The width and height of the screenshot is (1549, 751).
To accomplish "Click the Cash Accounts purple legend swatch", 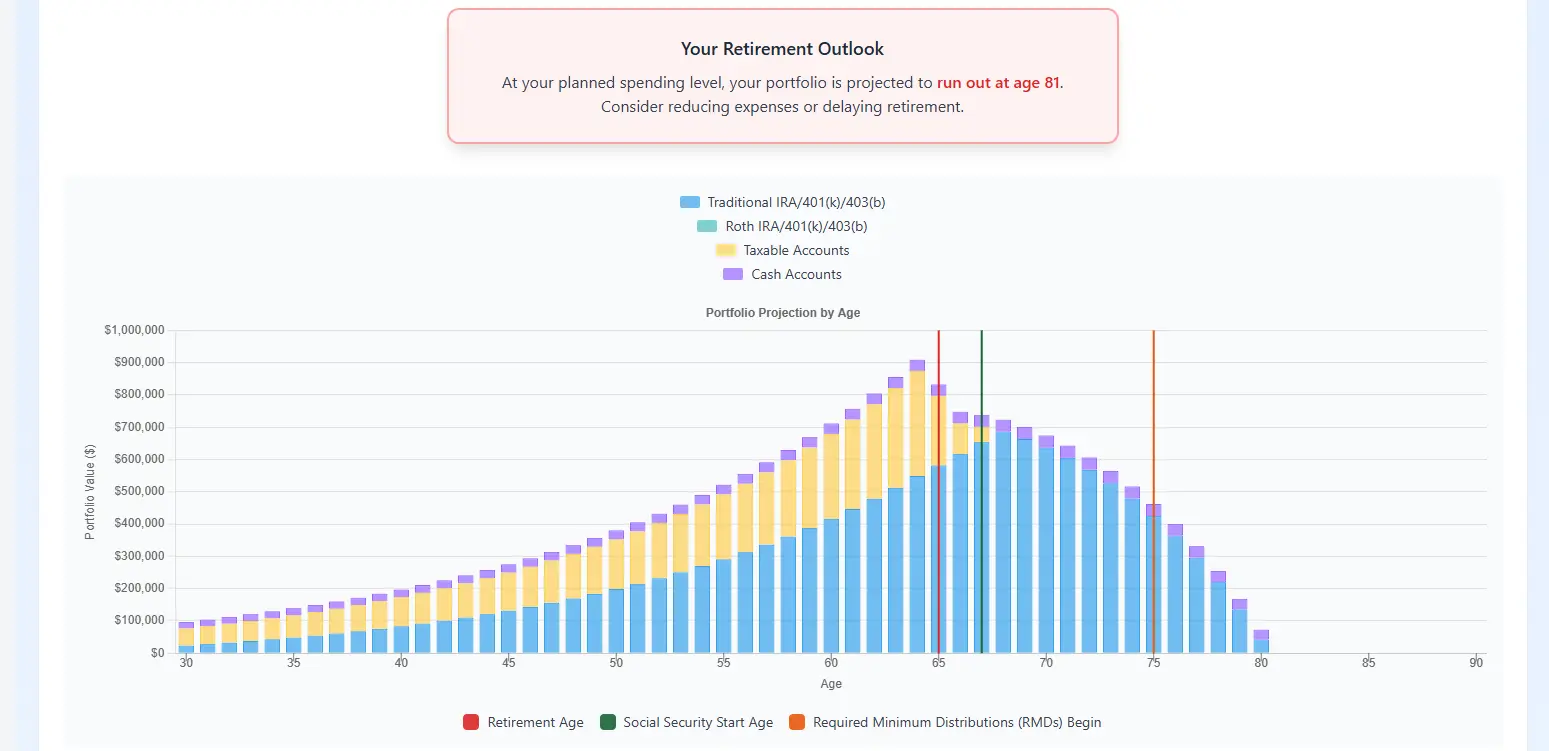I will pos(732,274).
